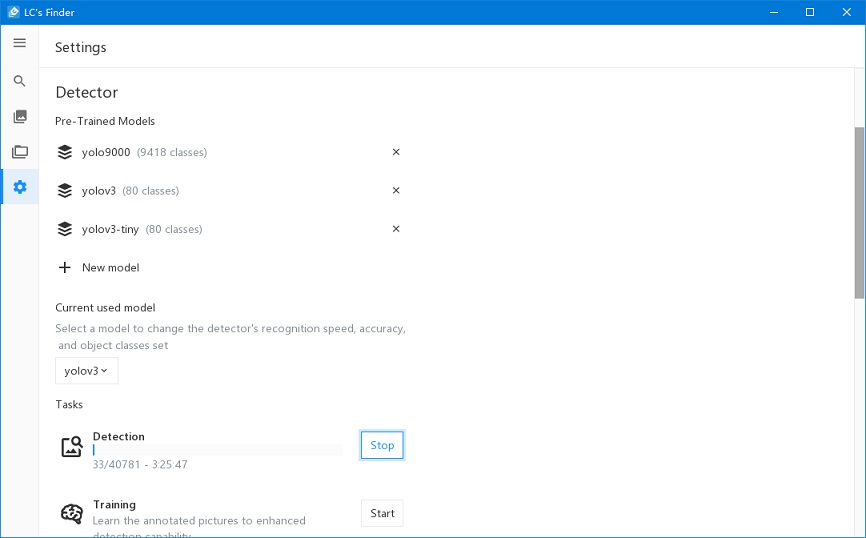Open the search view from sidebar
This screenshot has height=538, width=866.
(20, 81)
